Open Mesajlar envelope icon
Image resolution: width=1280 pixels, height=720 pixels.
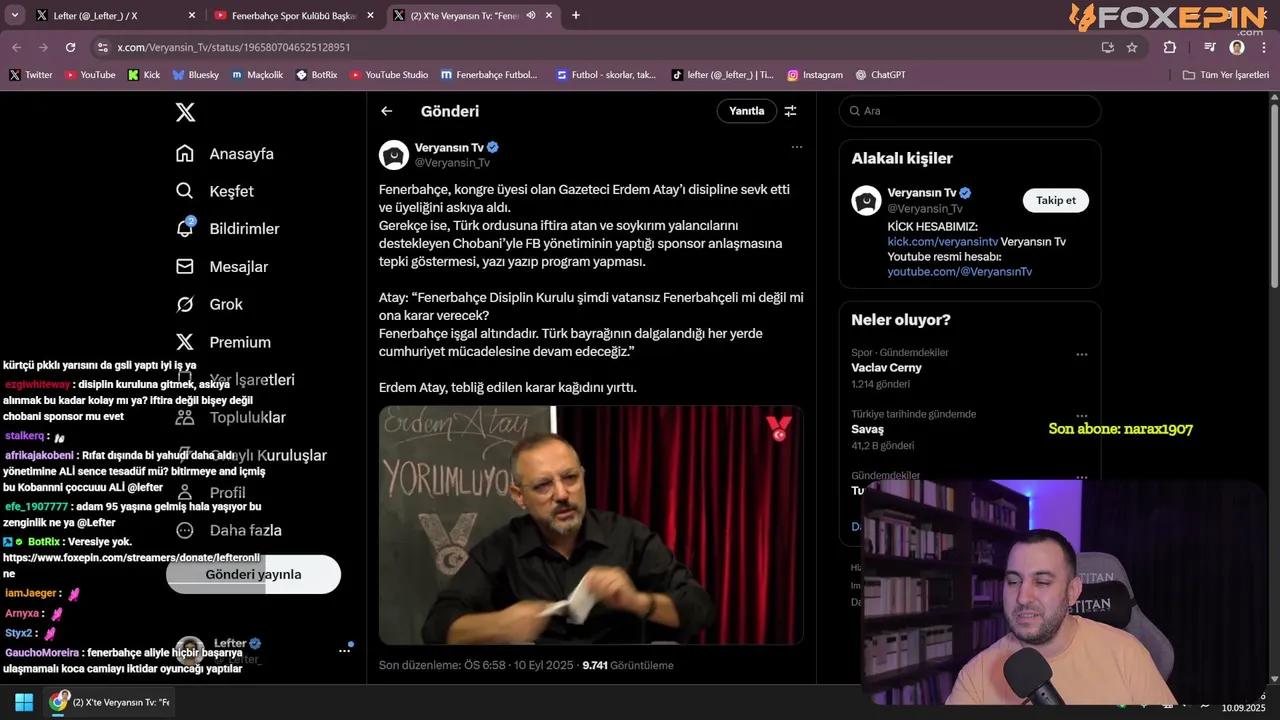[x=185, y=267]
